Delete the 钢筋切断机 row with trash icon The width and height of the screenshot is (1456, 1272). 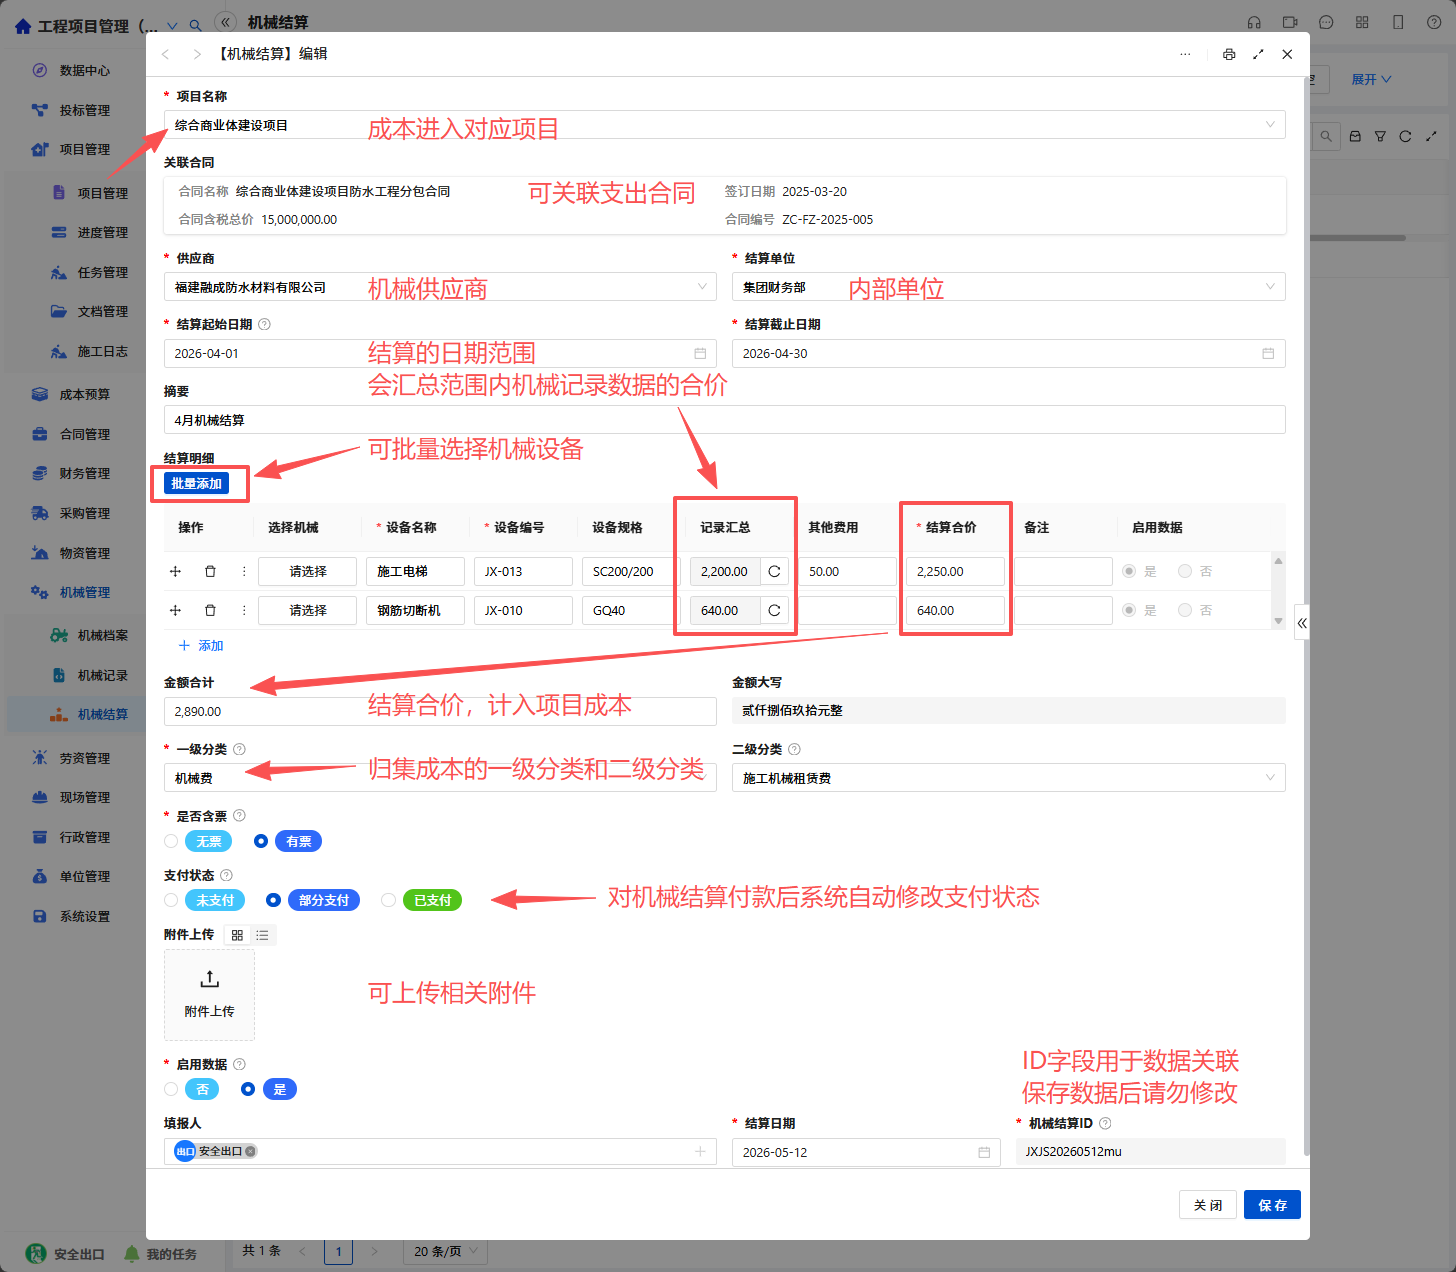click(x=210, y=610)
